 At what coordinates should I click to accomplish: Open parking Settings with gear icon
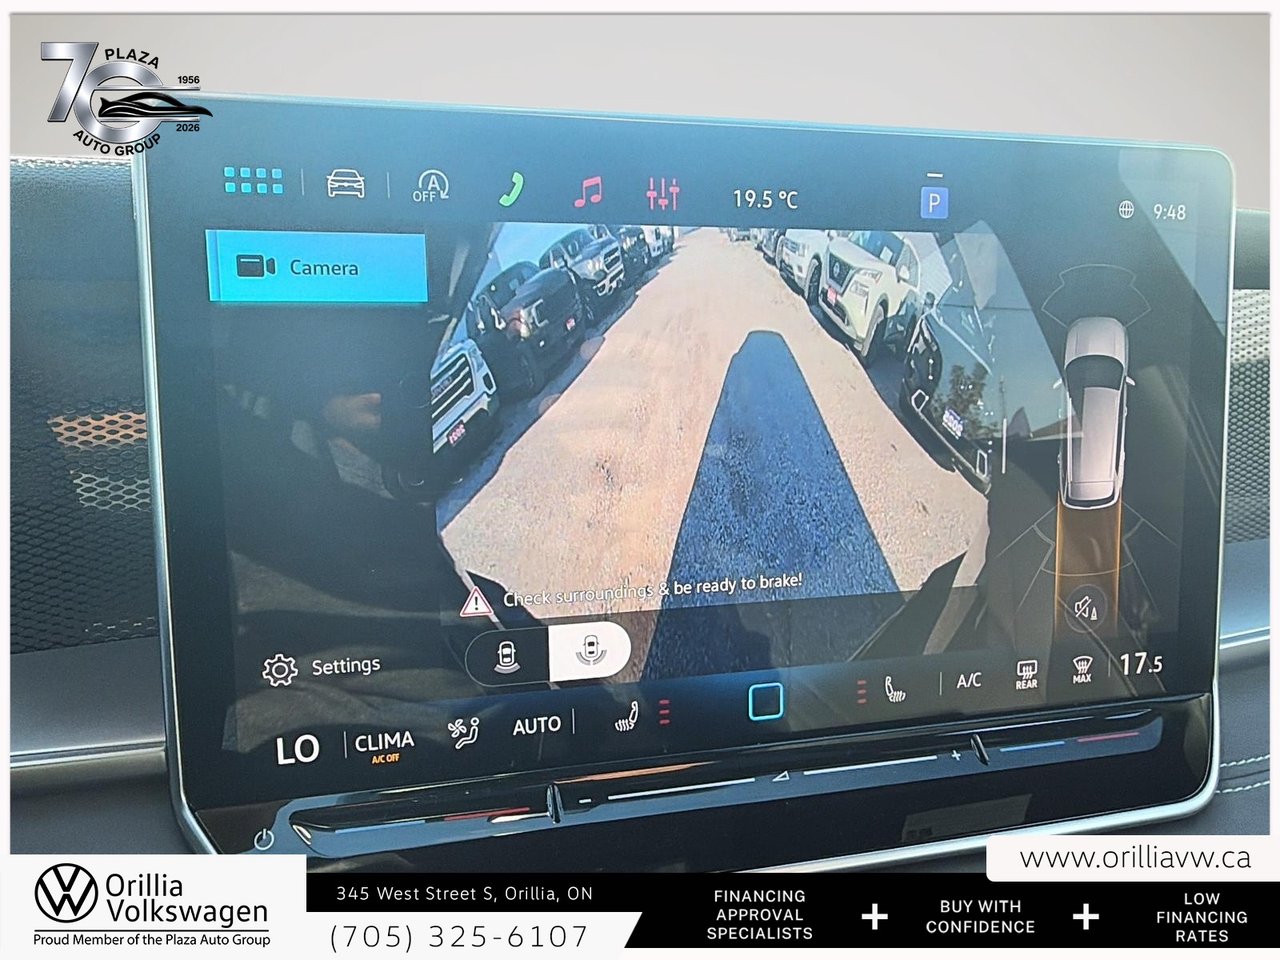321,668
